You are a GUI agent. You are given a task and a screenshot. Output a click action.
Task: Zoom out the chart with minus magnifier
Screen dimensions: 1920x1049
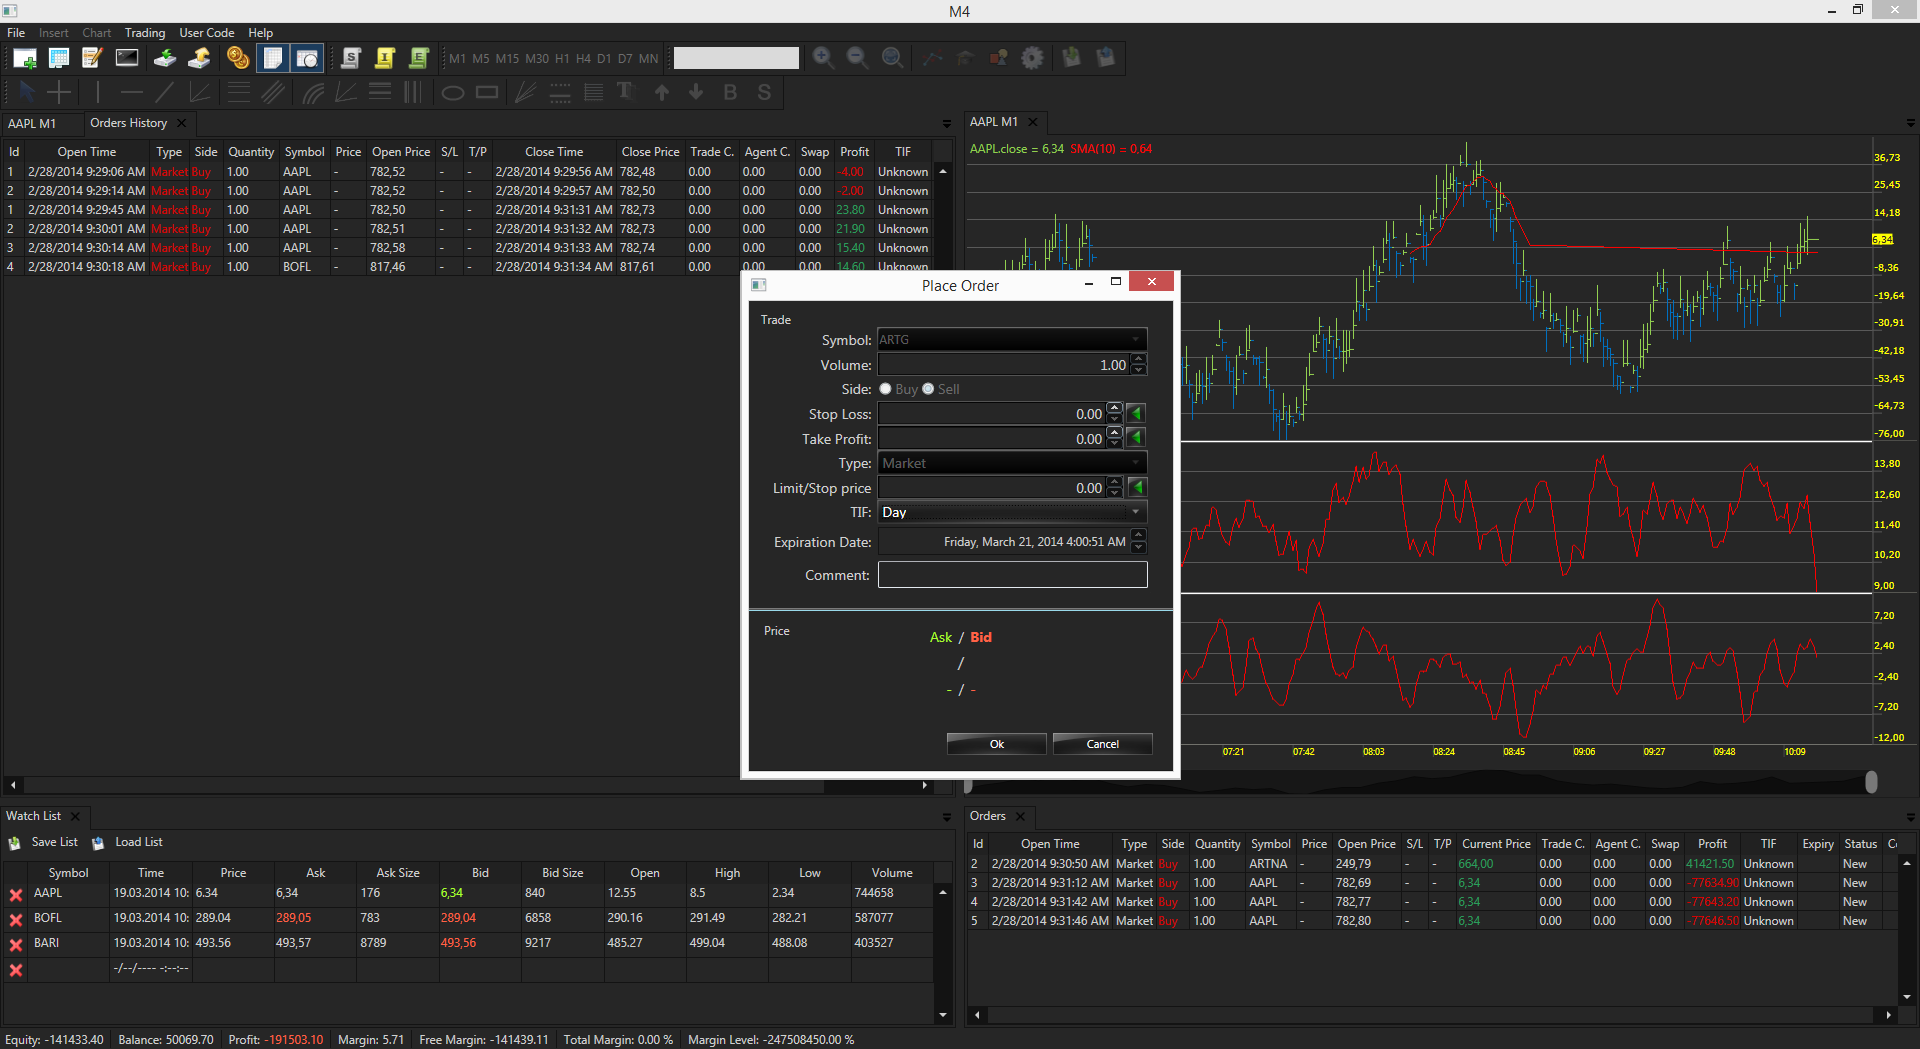[x=857, y=58]
